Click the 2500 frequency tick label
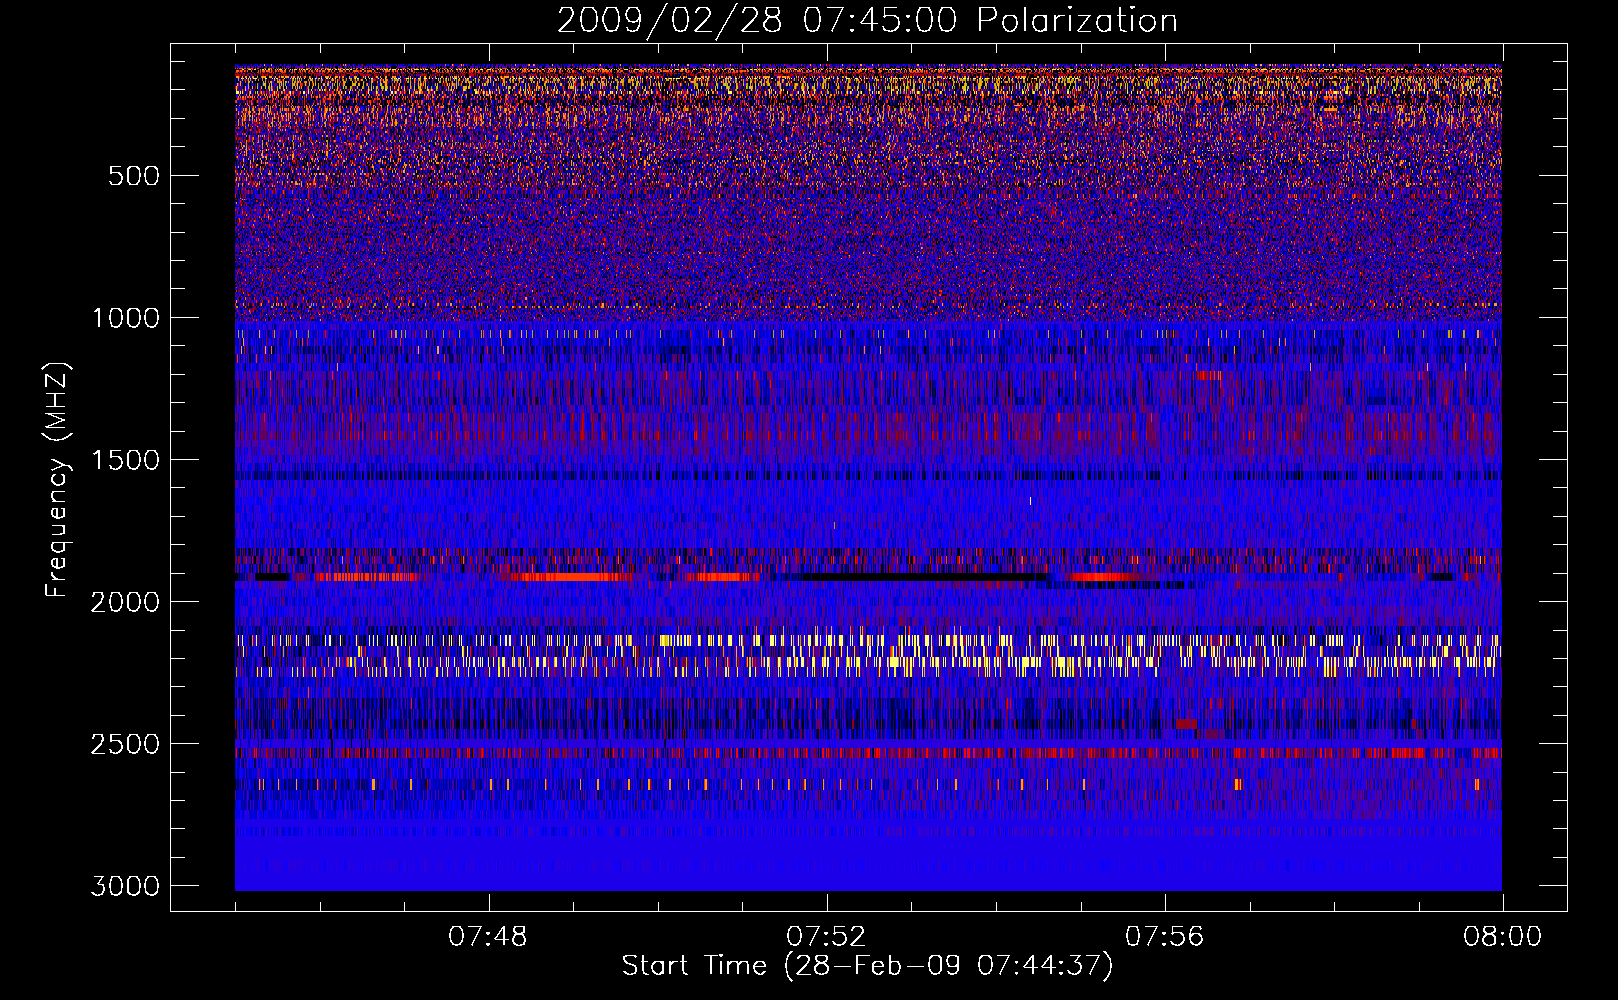The image size is (1618, 1000). tap(125, 744)
